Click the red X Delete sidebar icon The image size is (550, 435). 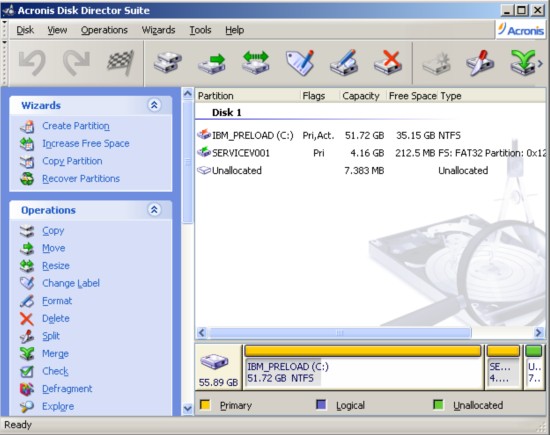[x=27, y=319]
